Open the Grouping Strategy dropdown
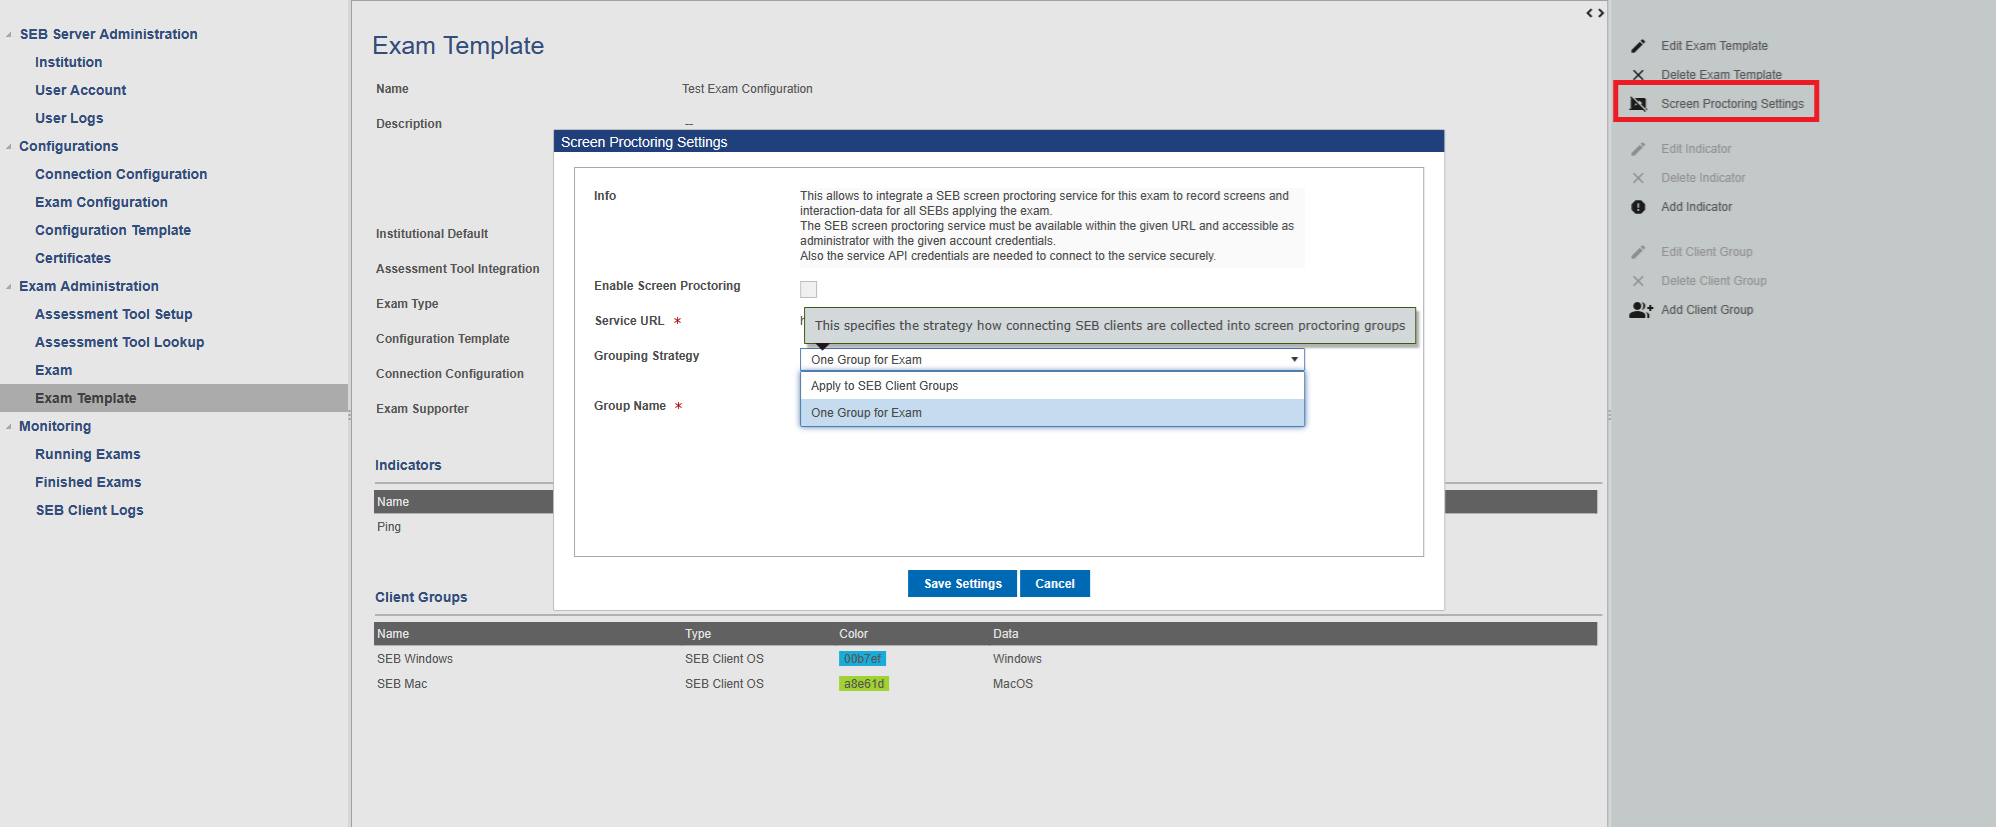The image size is (1996, 827). (1052, 359)
